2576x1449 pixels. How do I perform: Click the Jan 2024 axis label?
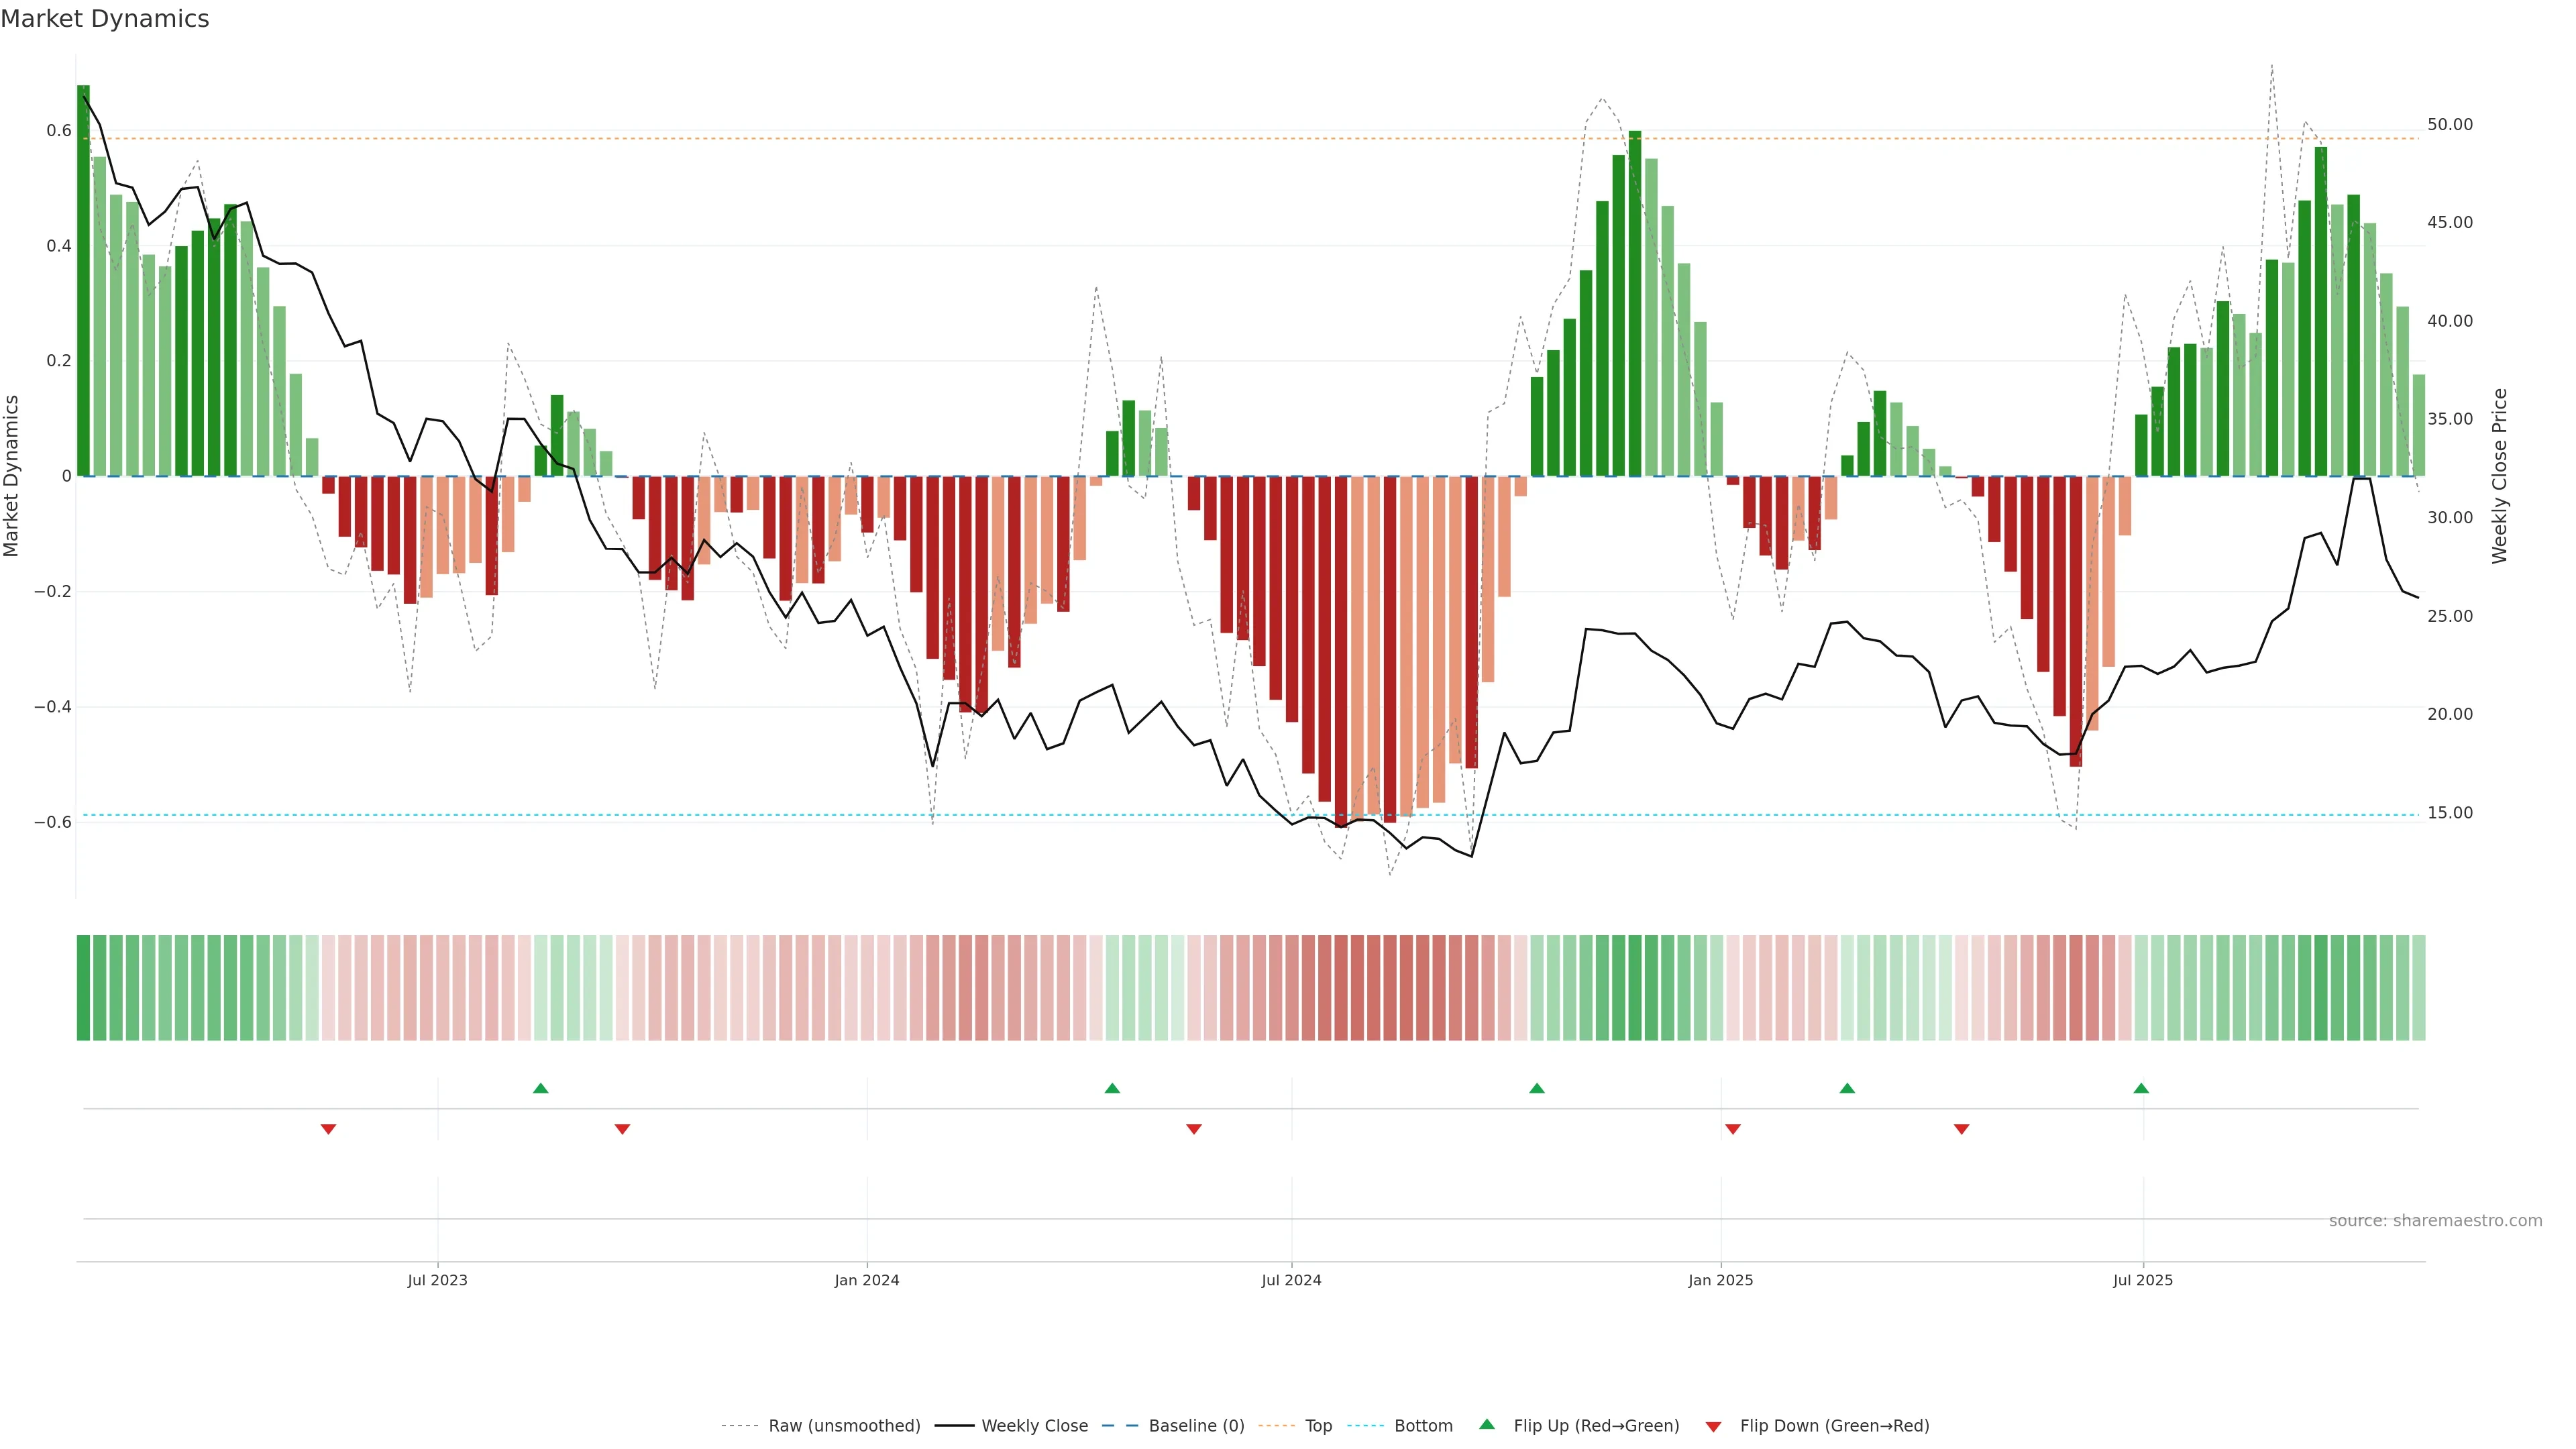(867, 1280)
